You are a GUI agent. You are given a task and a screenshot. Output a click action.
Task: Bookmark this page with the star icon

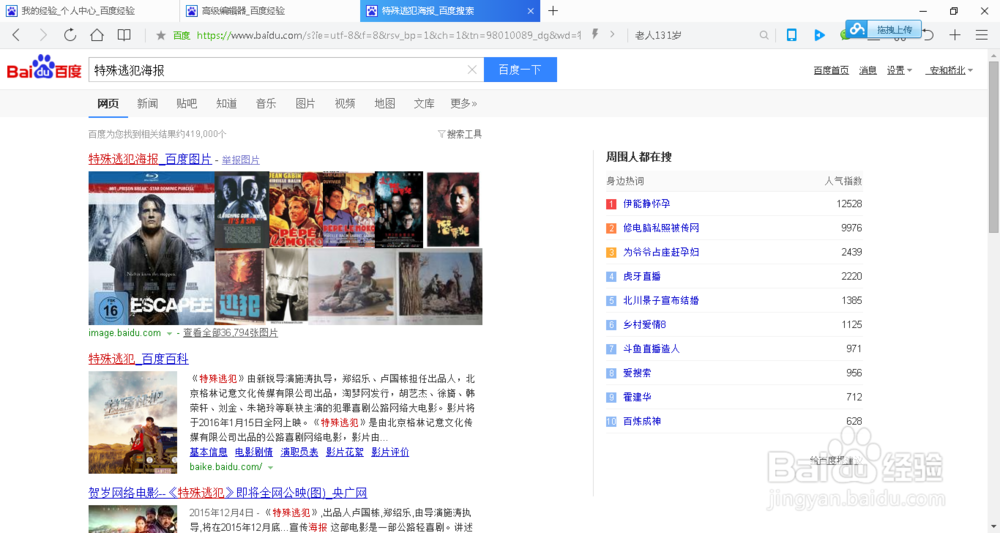(x=161, y=35)
